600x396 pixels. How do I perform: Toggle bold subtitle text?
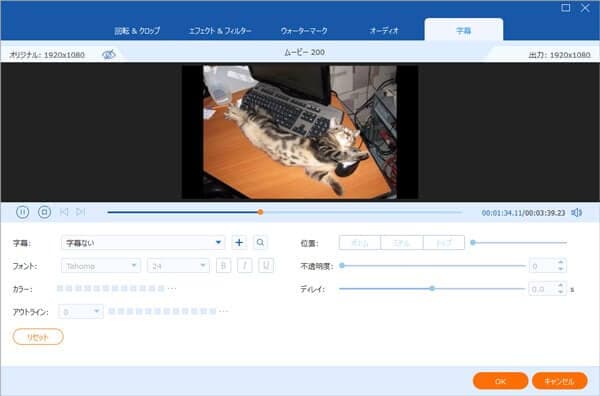(223, 266)
